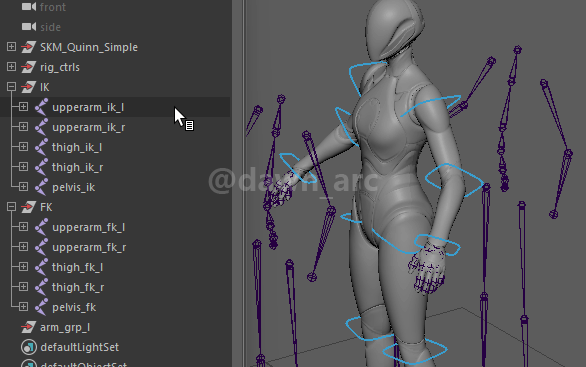This screenshot has height=367, width=586.
Task: Select thigh_fk_l joint name
Action: pyautogui.click(x=77, y=267)
